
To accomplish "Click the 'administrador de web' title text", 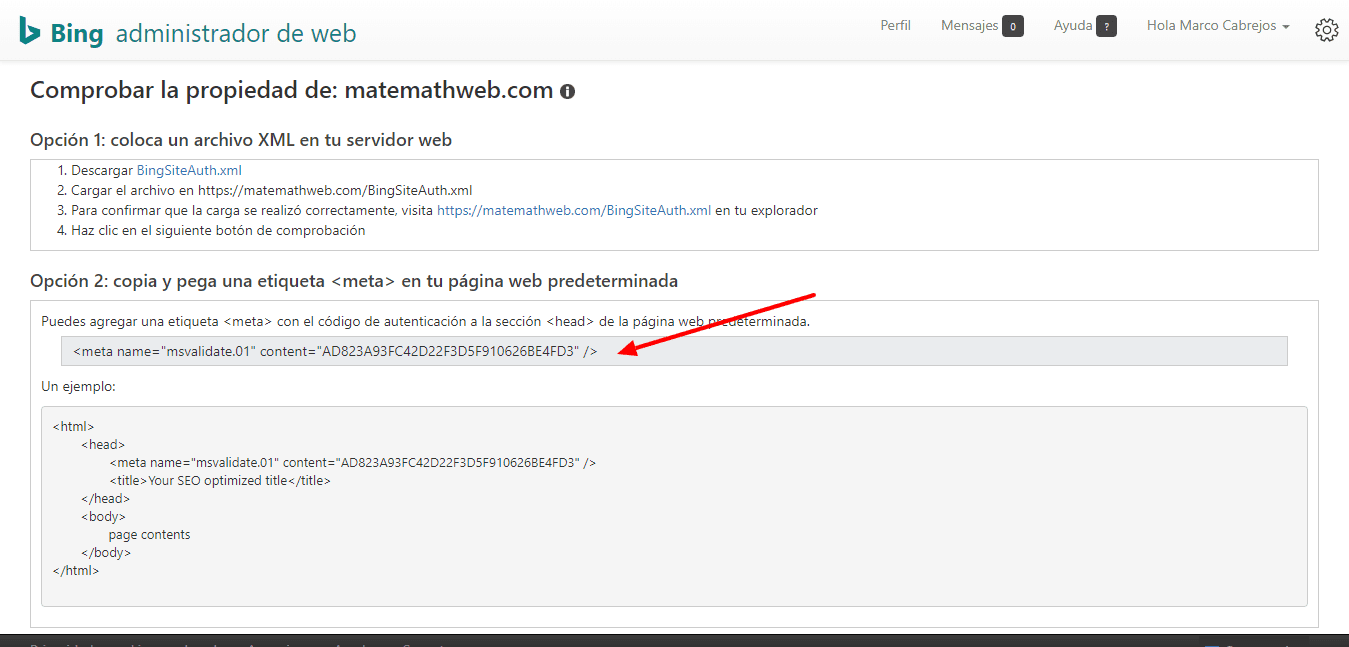I will [x=236, y=33].
